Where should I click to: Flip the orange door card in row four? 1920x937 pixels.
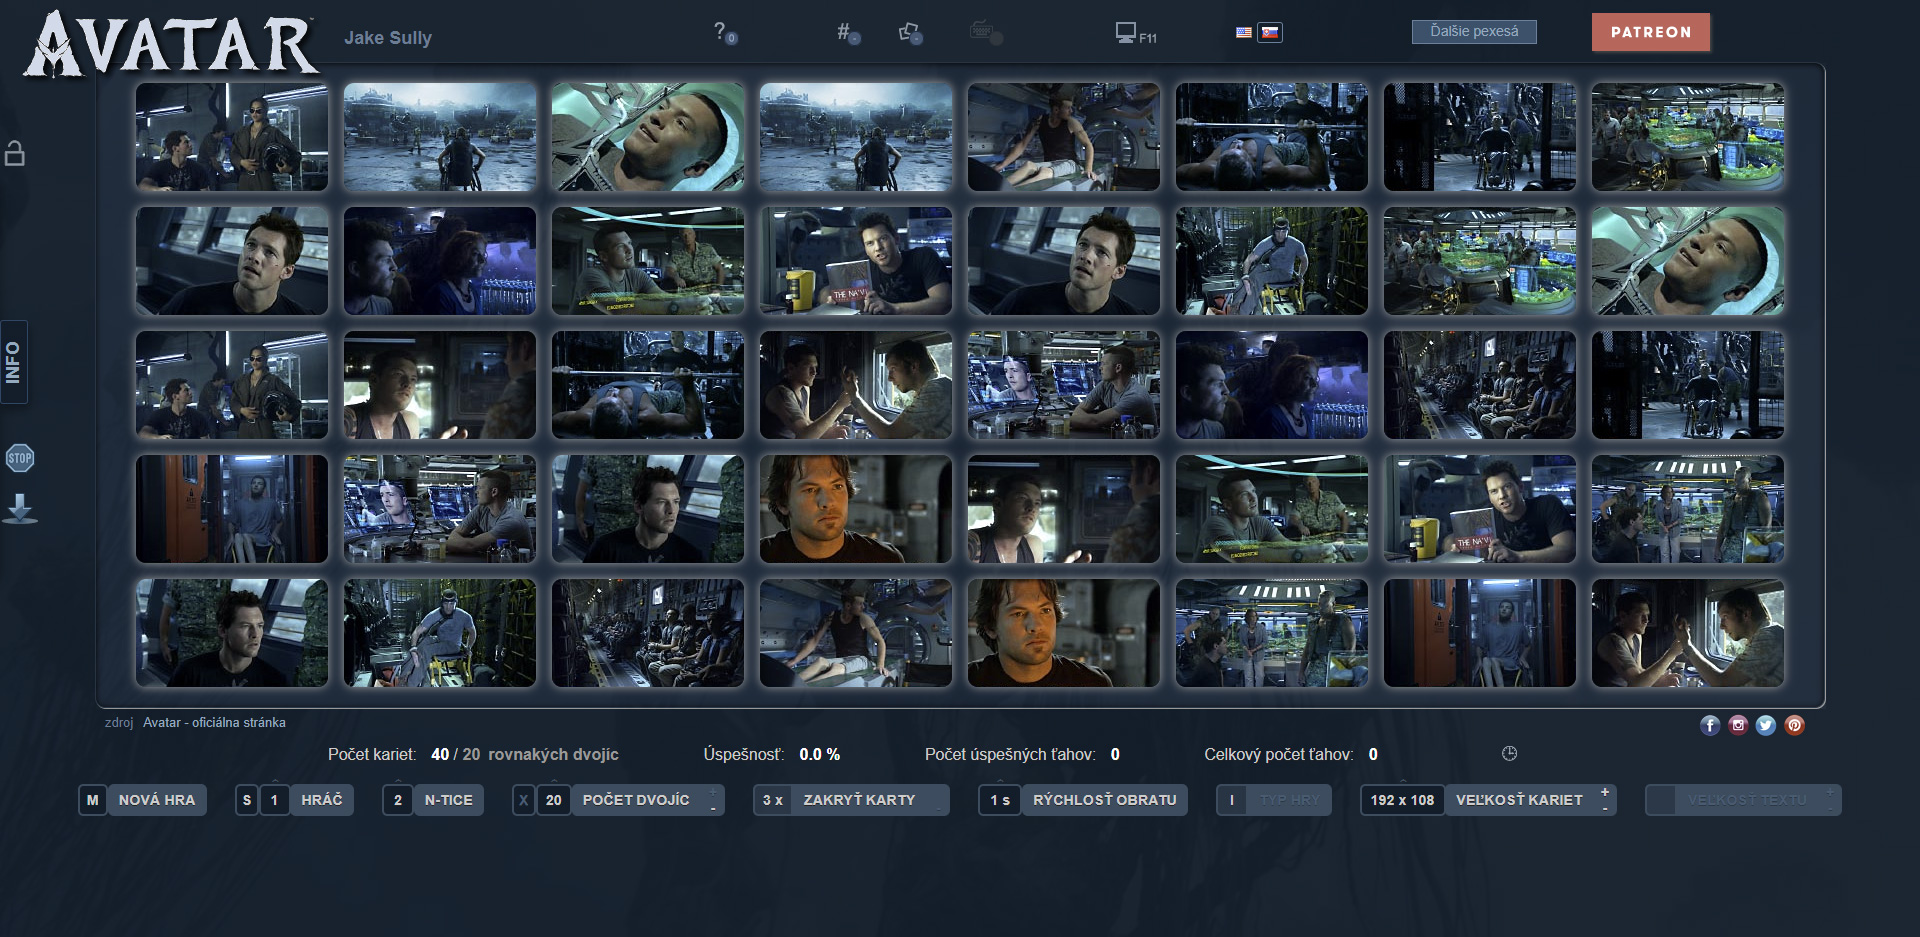click(x=232, y=509)
